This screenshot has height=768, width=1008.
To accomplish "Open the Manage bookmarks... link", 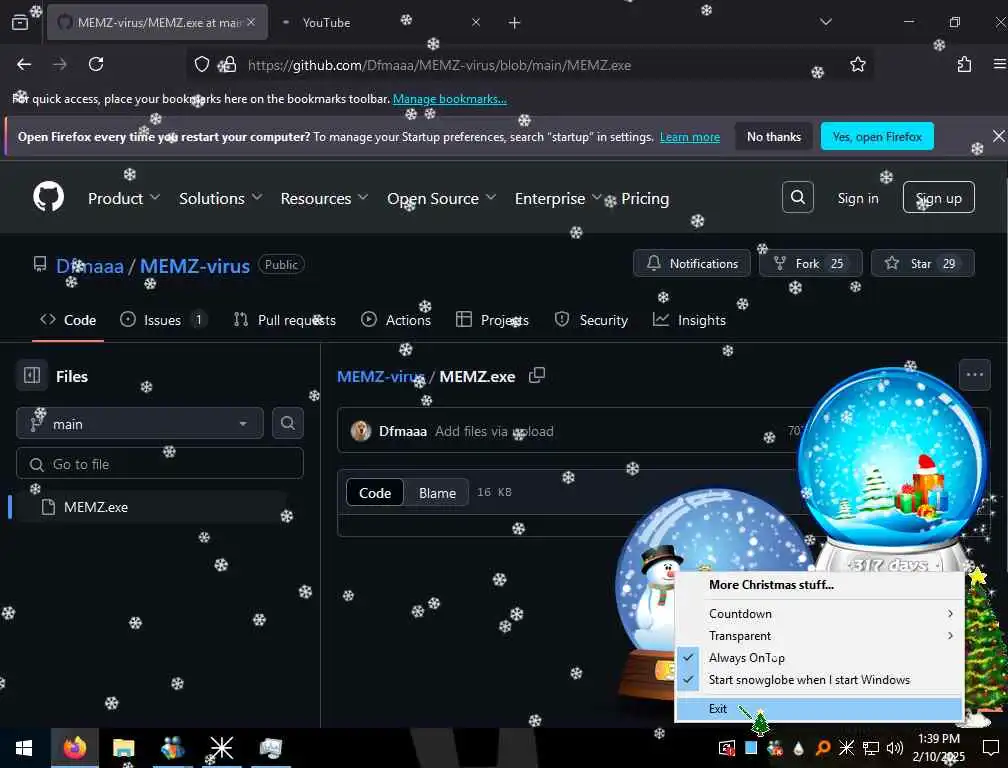I will pyautogui.click(x=449, y=99).
